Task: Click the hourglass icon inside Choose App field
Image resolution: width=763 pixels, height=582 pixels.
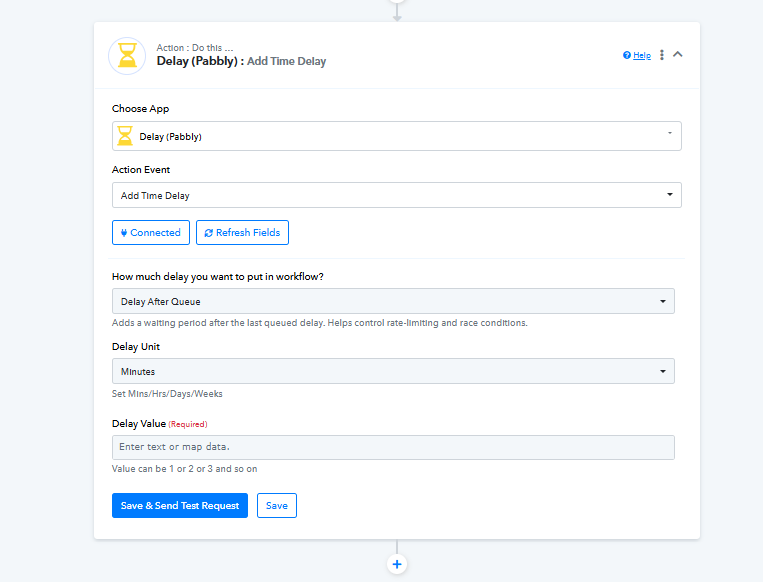Action: coord(125,136)
